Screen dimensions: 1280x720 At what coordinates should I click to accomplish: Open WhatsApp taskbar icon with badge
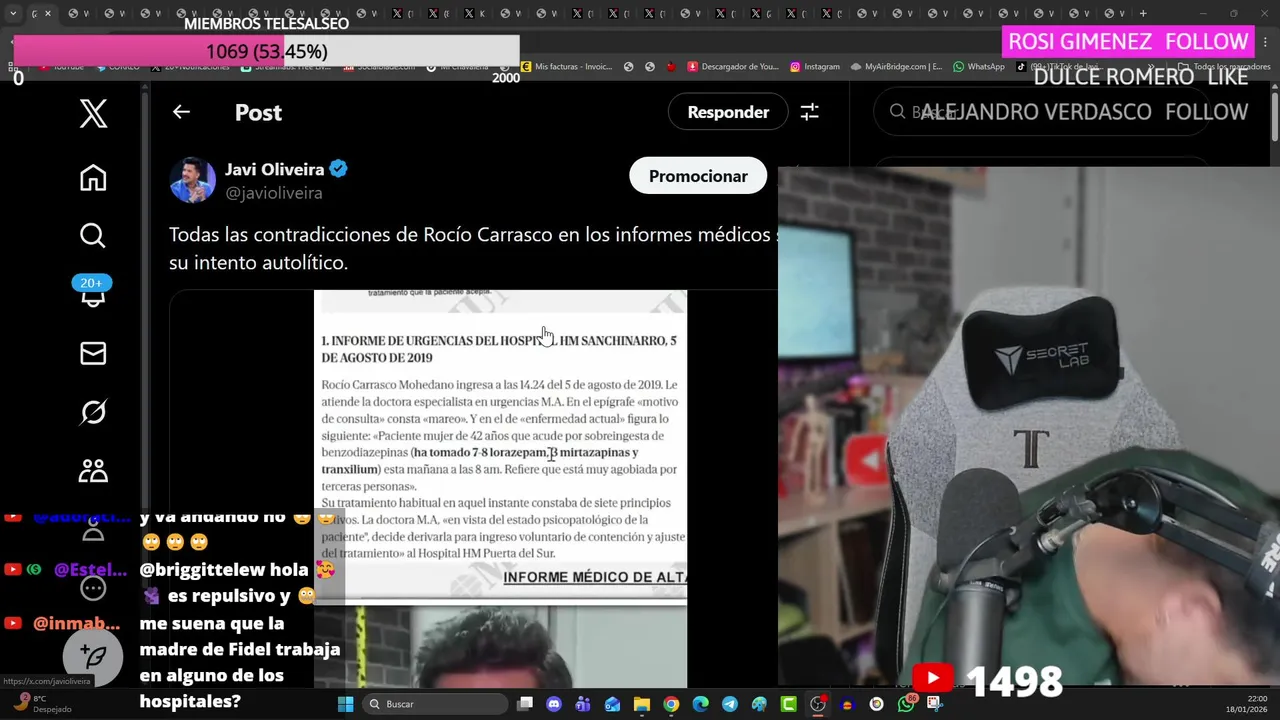coord(906,703)
